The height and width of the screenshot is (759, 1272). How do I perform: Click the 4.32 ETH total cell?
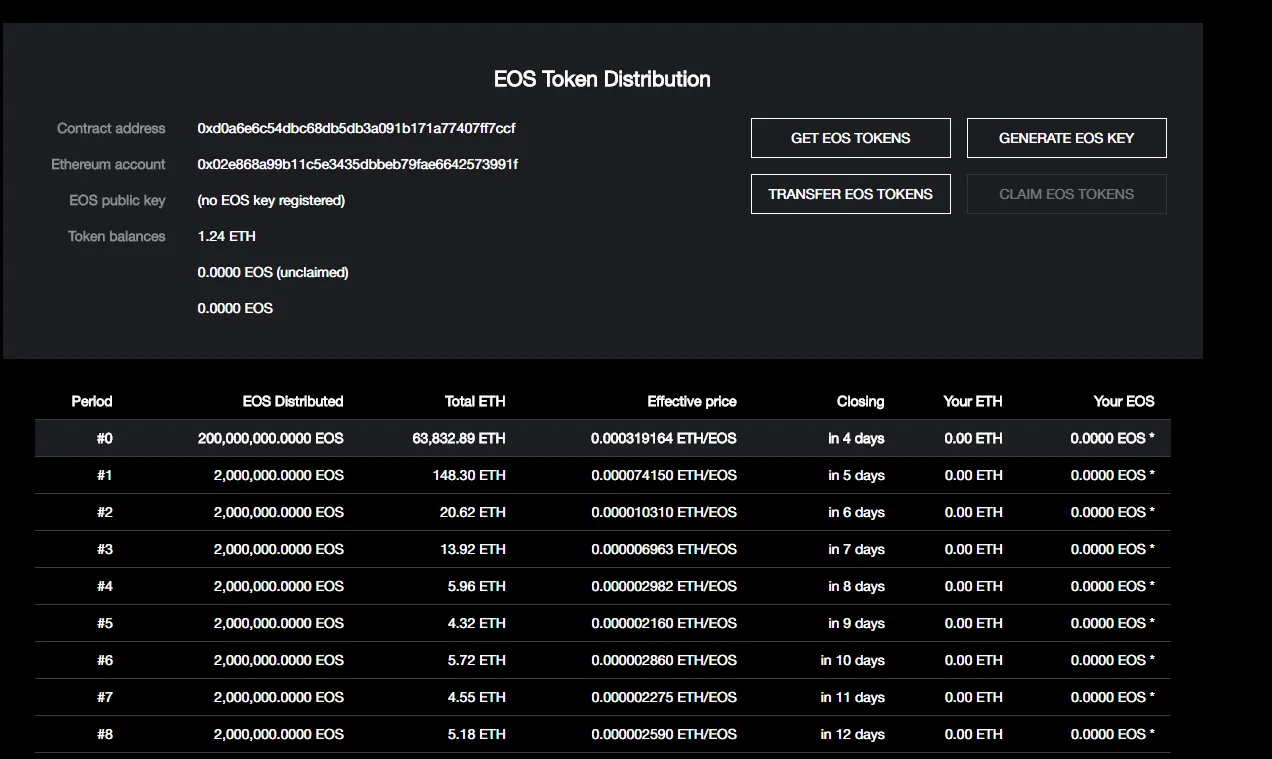[477, 623]
